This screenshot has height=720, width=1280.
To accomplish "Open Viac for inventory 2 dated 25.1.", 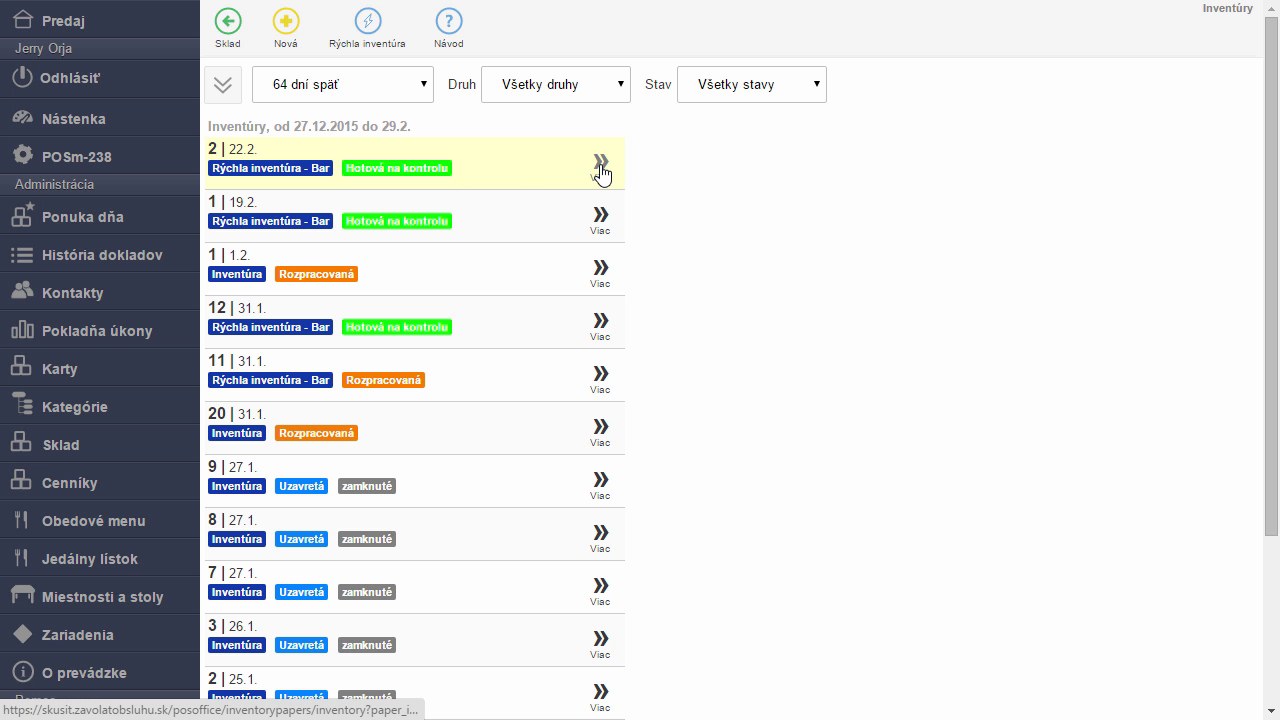I will 600,697.
